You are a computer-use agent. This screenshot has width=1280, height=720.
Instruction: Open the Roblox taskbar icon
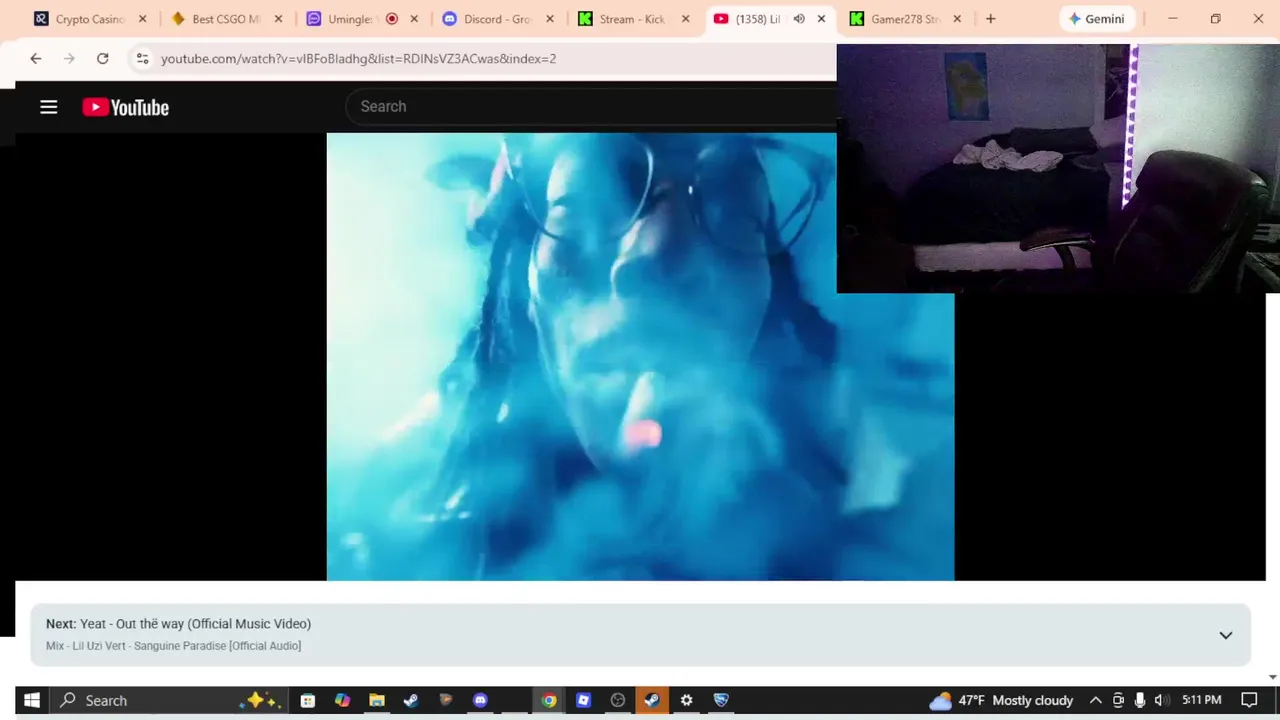pos(583,700)
